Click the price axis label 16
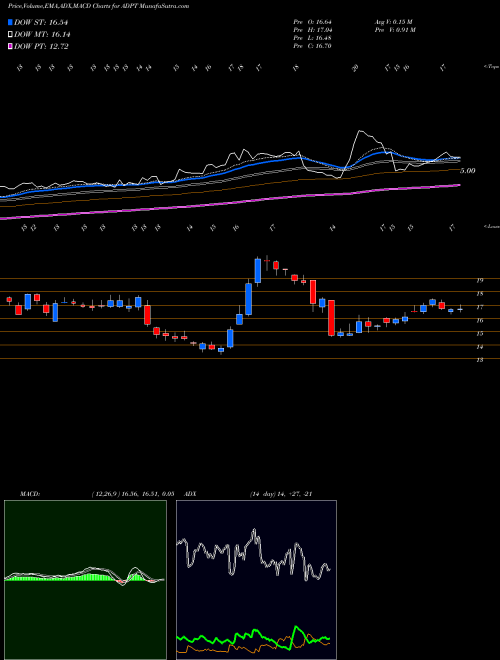Image resolution: width=500 pixels, height=660 pixels. tap(480, 320)
